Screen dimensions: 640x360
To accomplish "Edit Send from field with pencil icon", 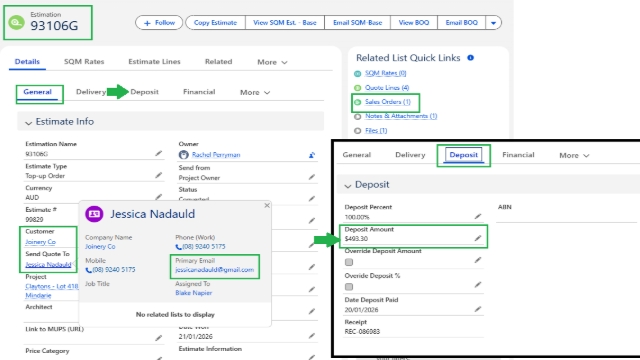I will pyautogui.click(x=312, y=177).
